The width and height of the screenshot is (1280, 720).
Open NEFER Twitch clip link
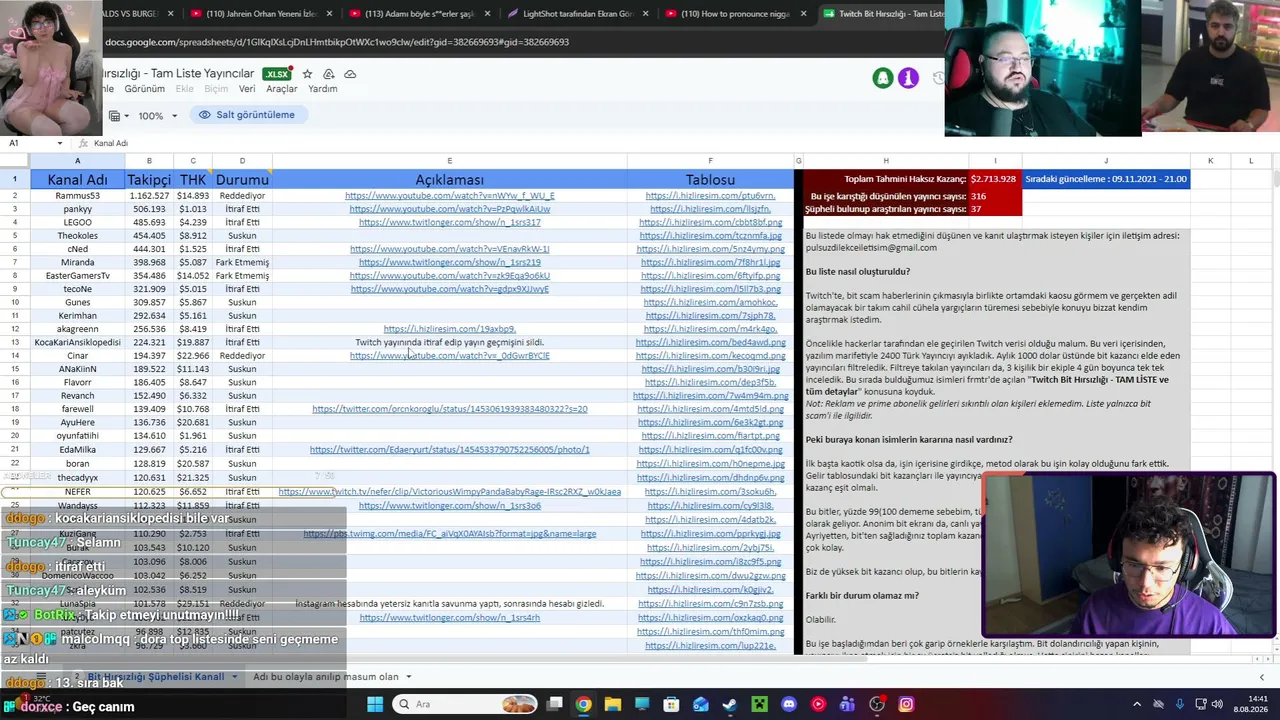coord(450,492)
